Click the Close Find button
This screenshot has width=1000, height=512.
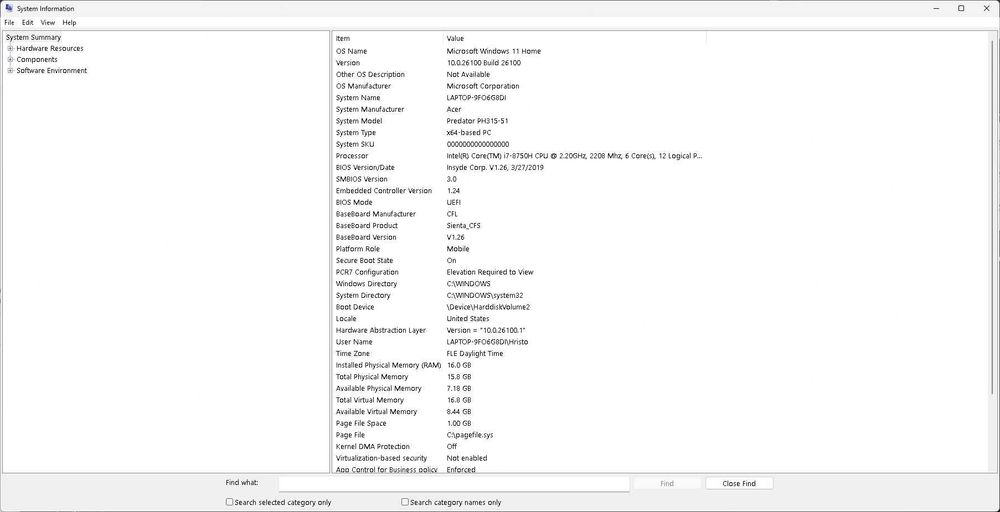(739, 483)
